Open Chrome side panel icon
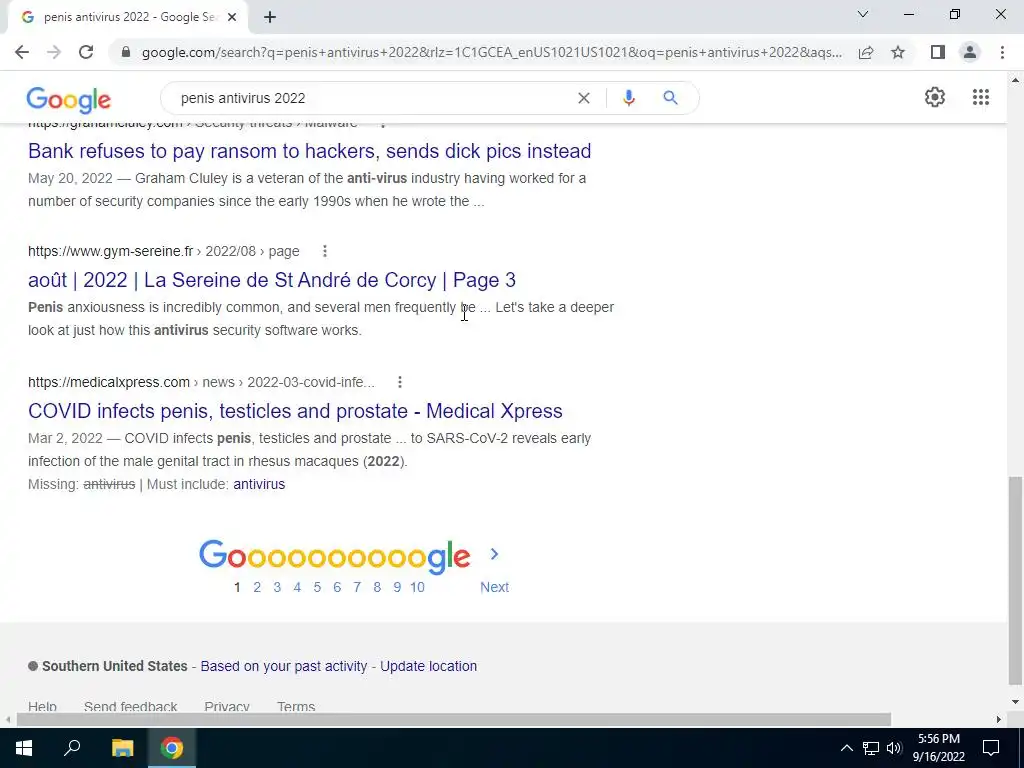Image resolution: width=1024 pixels, height=768 pixels. (x=938, y=52)
